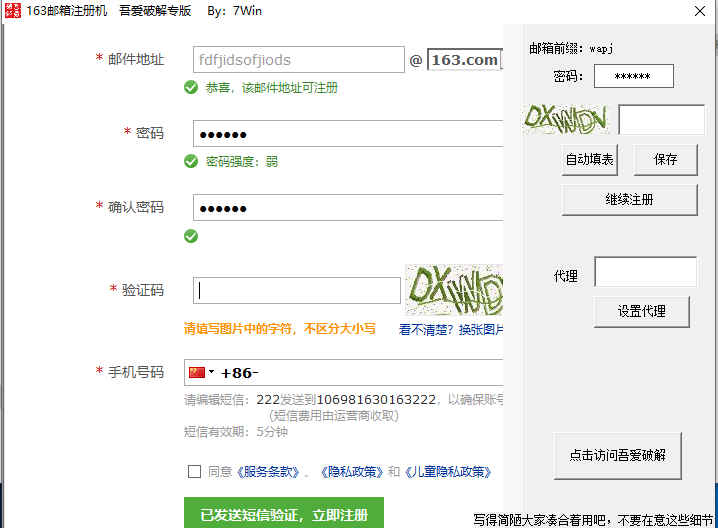718x528 pixels.
Task: Focus the 确认密码 input field
Action: (x=348, y=208)
